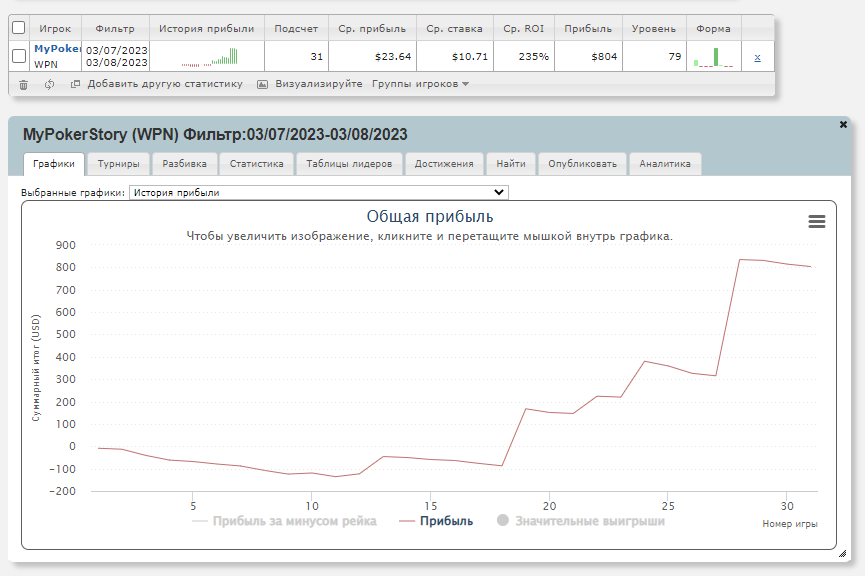This screenshot has width=865, height=576.
Task: Click the add another statistic icon
Action: (76, 84)
